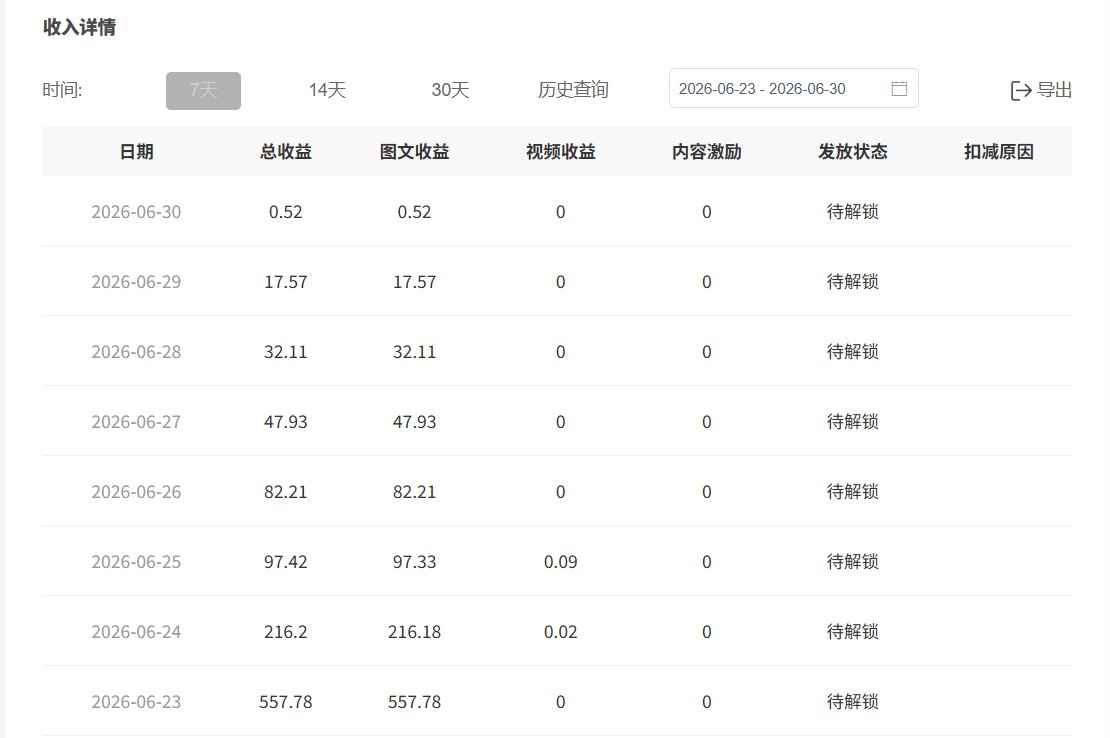Click 待解锁 status in 2026-06-29 row
The image size is (1110, 738).
(x=853, y=282)
